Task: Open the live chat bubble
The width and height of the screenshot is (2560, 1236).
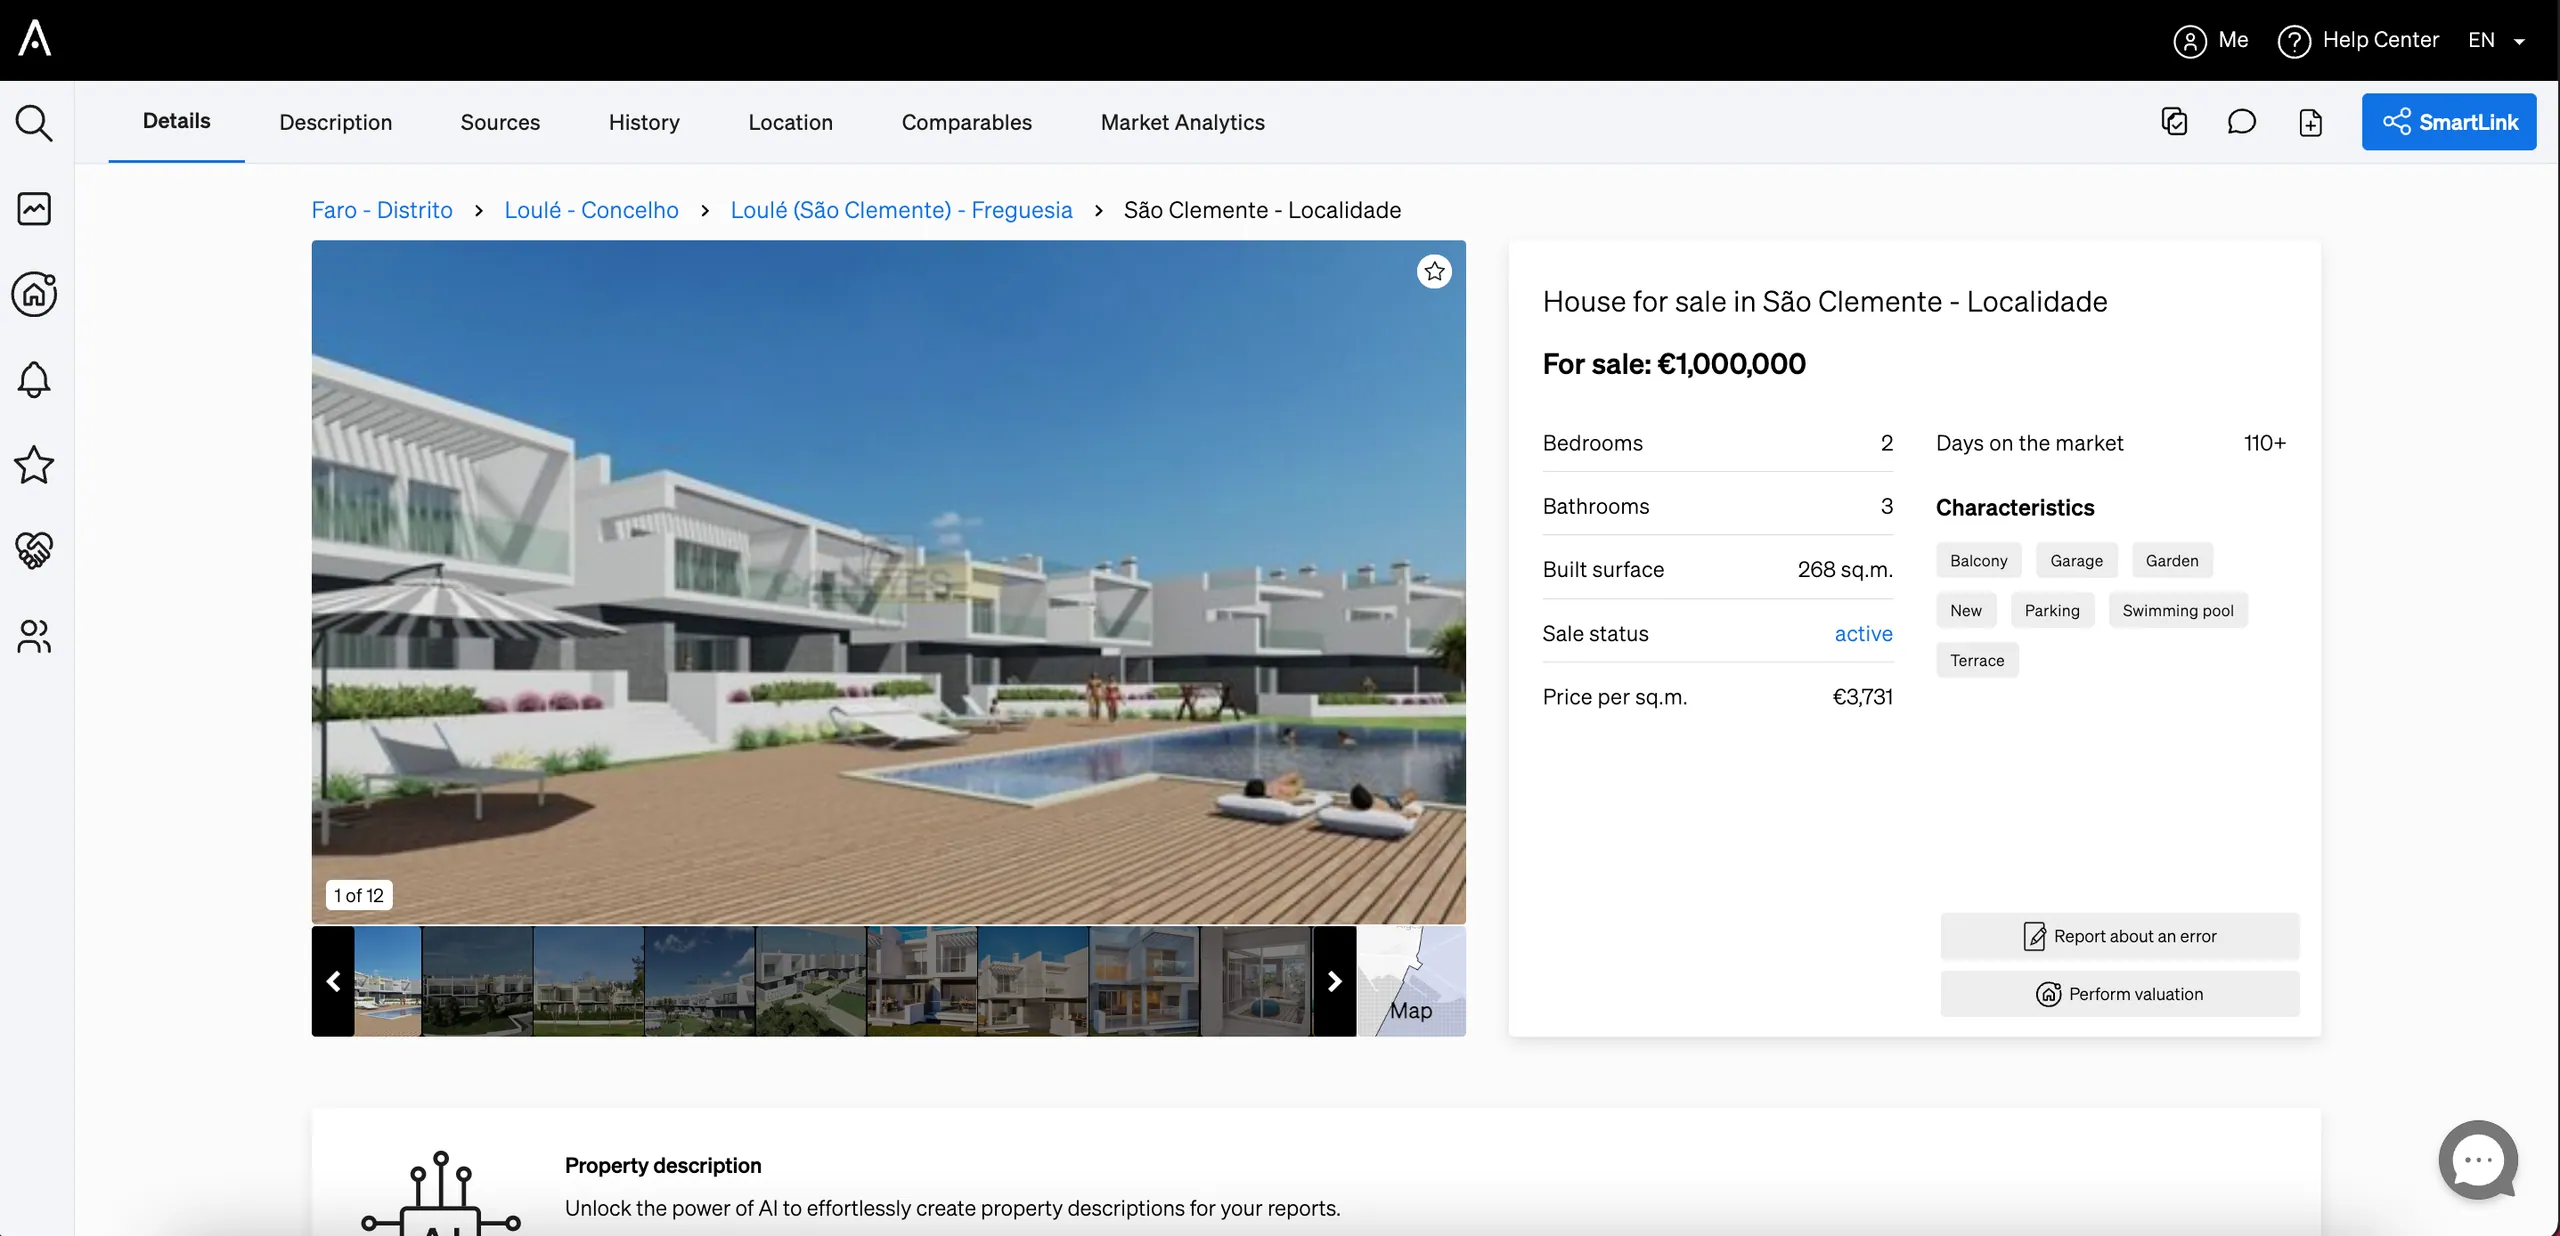Action: click(x=2478, y=1160)
